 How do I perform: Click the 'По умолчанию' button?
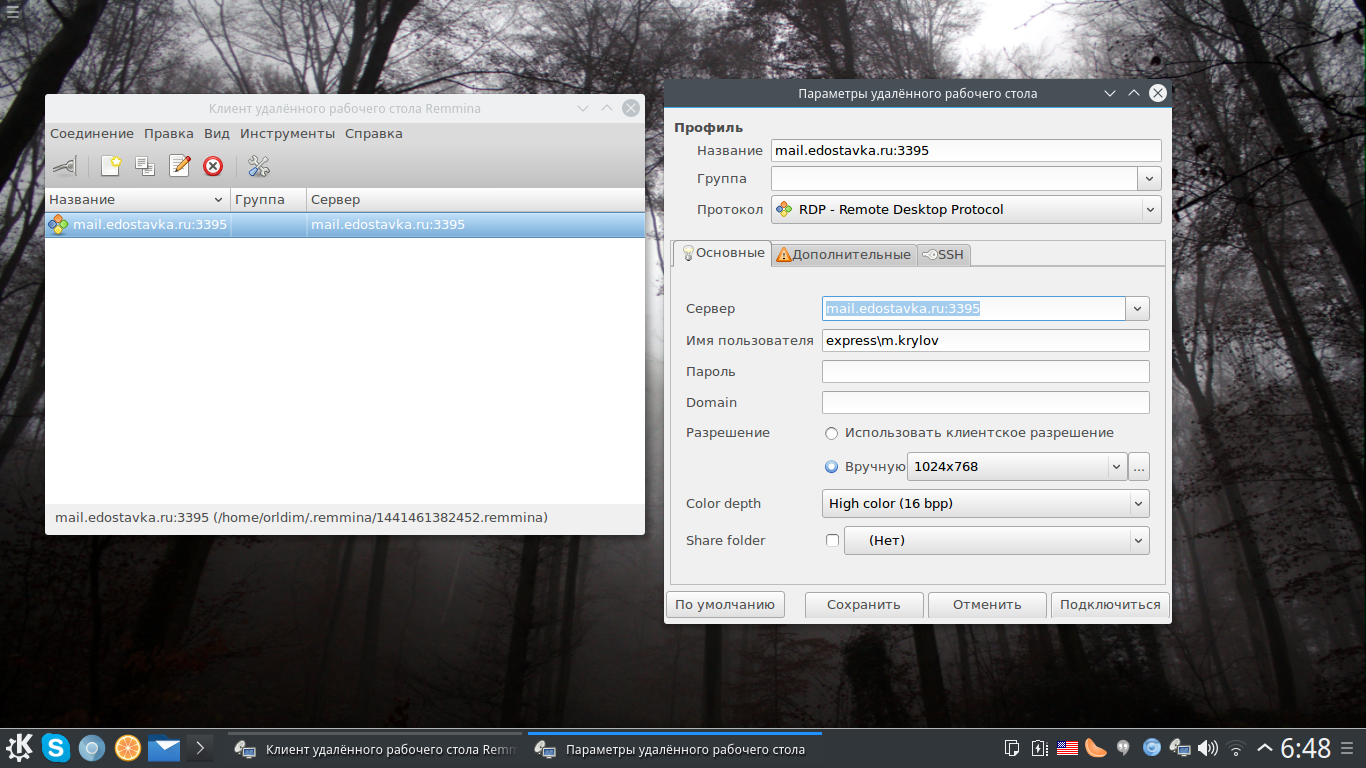coord(725,605)
